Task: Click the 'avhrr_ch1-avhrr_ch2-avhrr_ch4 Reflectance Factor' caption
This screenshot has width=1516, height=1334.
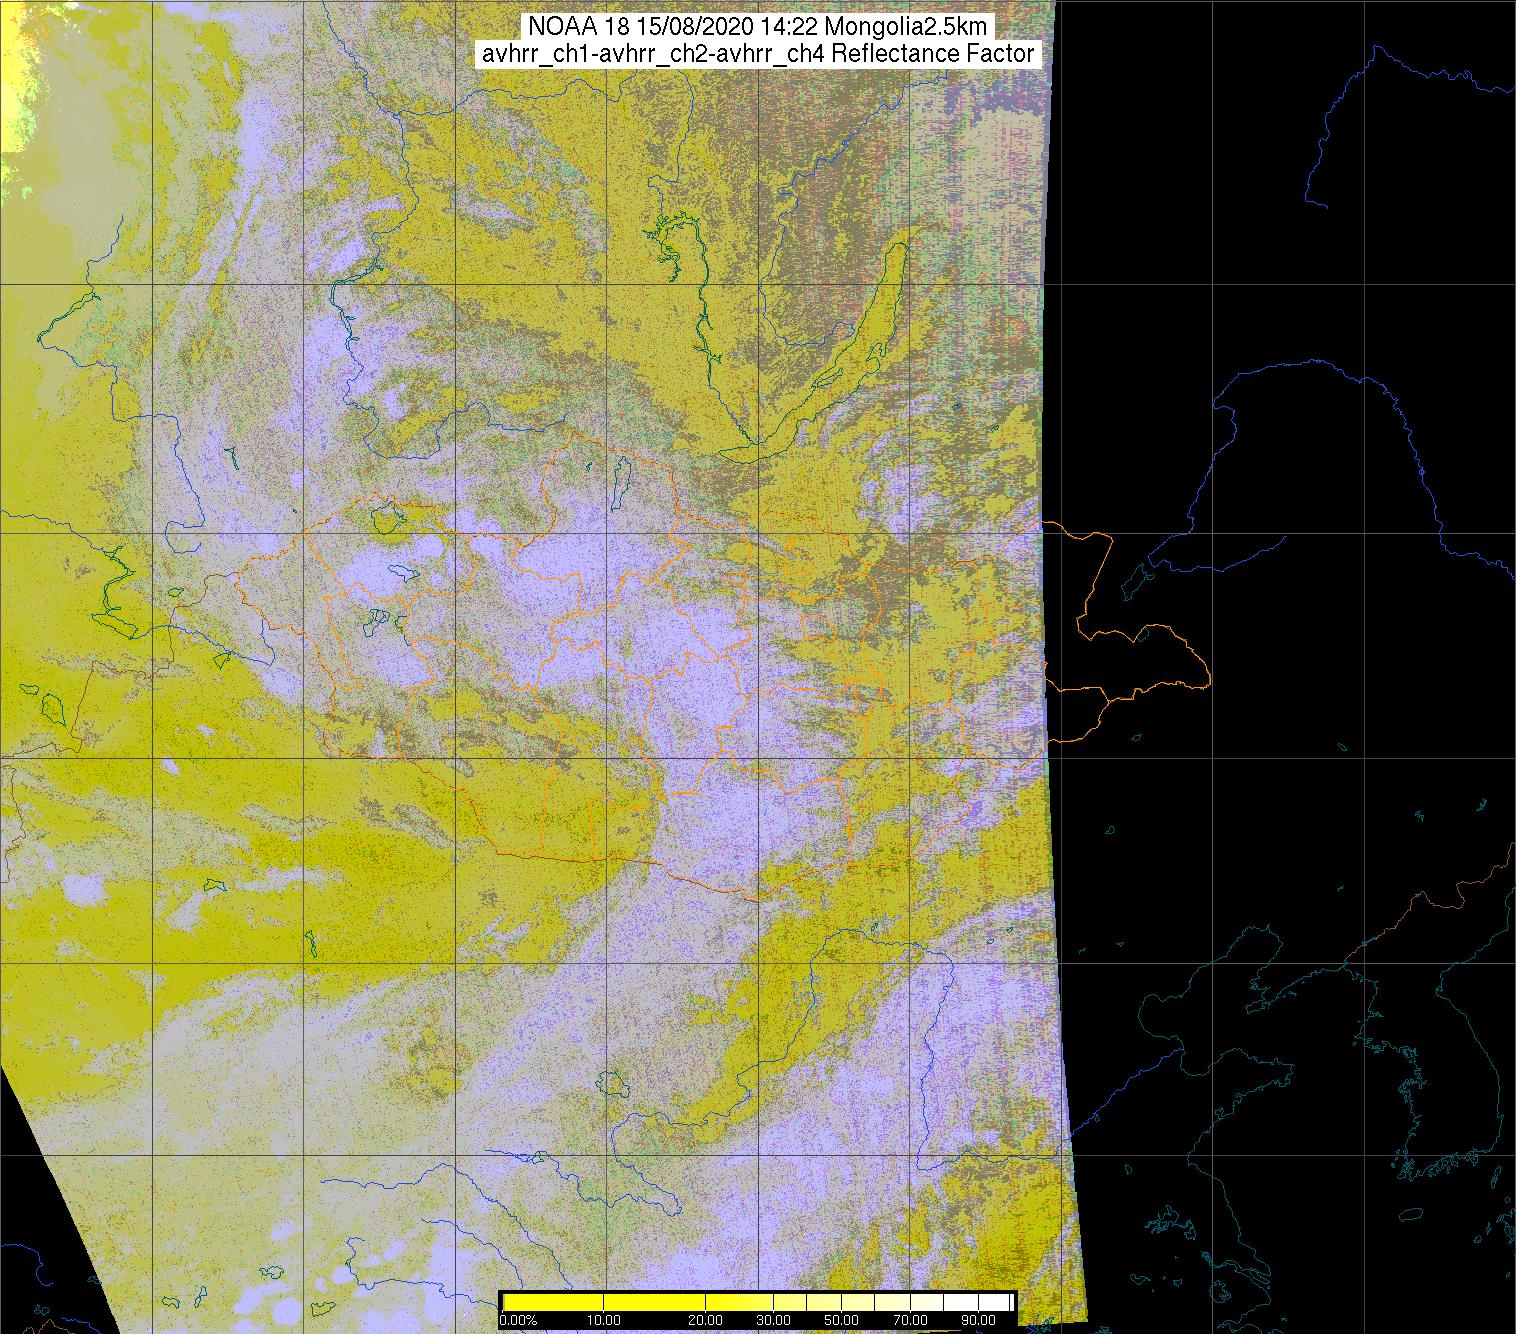Action: coord(758,54)
